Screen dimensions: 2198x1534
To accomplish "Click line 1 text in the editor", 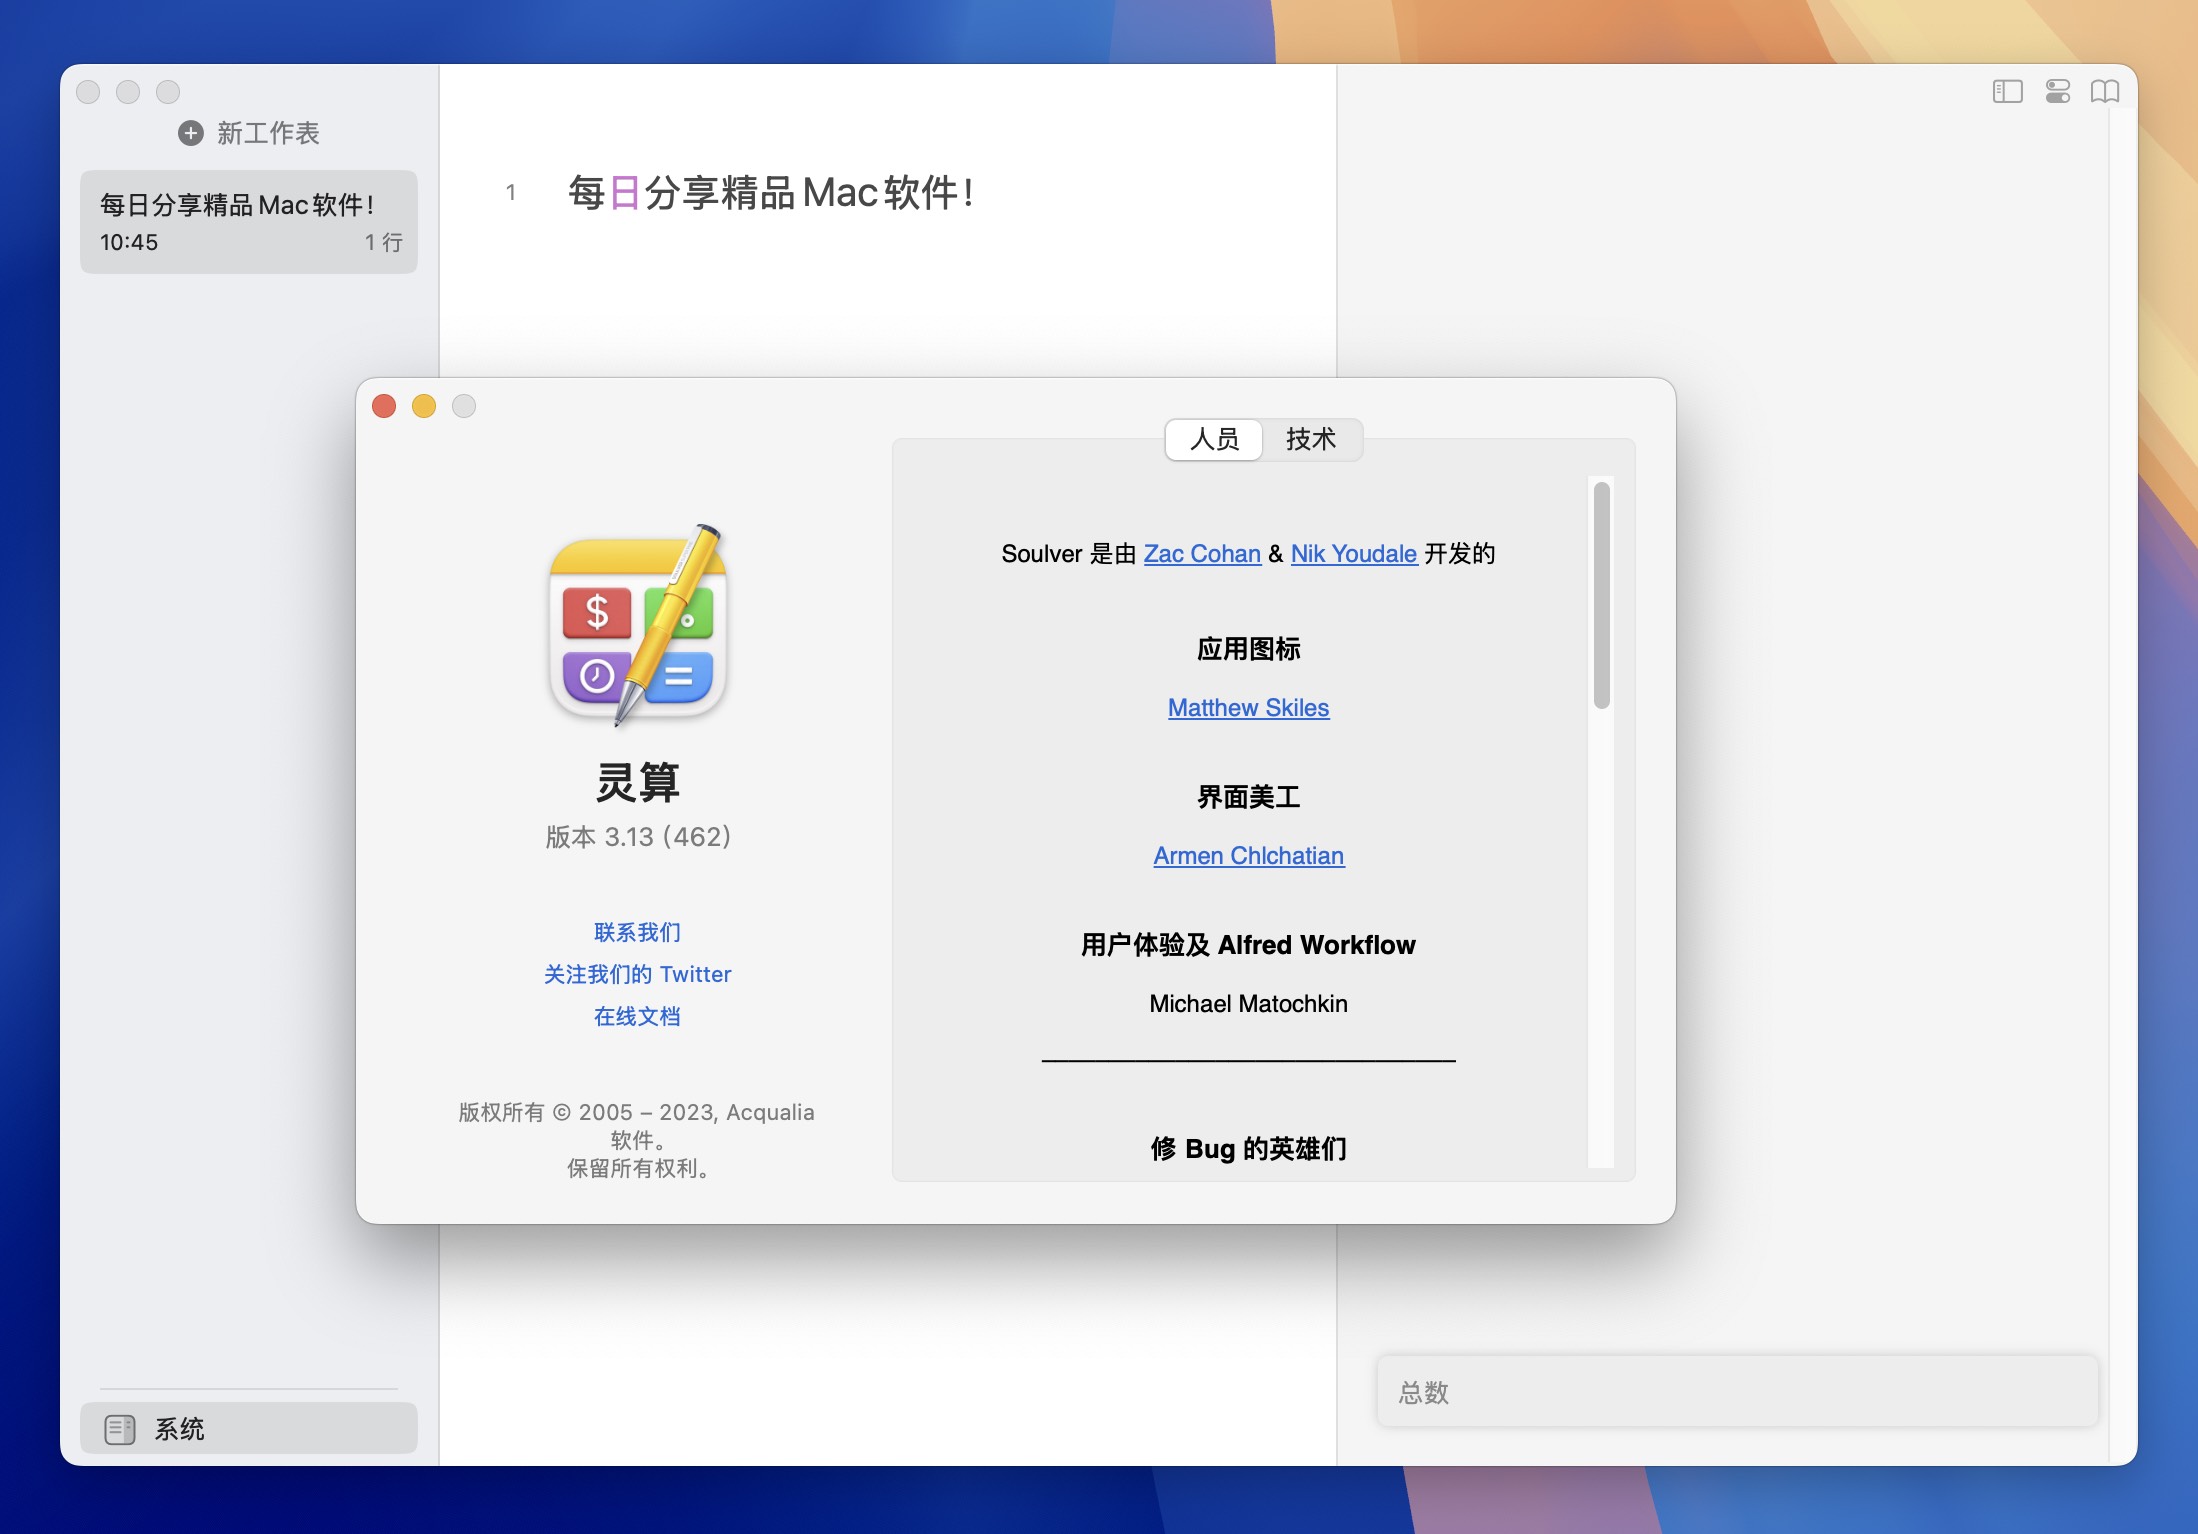I will coord(771,193).
